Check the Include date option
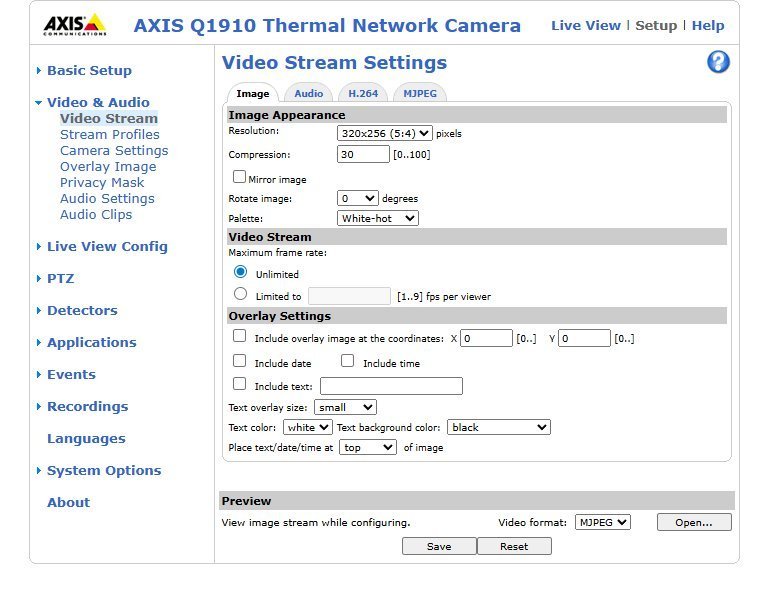This screenshot has height=599, width=779. point(239,361)
